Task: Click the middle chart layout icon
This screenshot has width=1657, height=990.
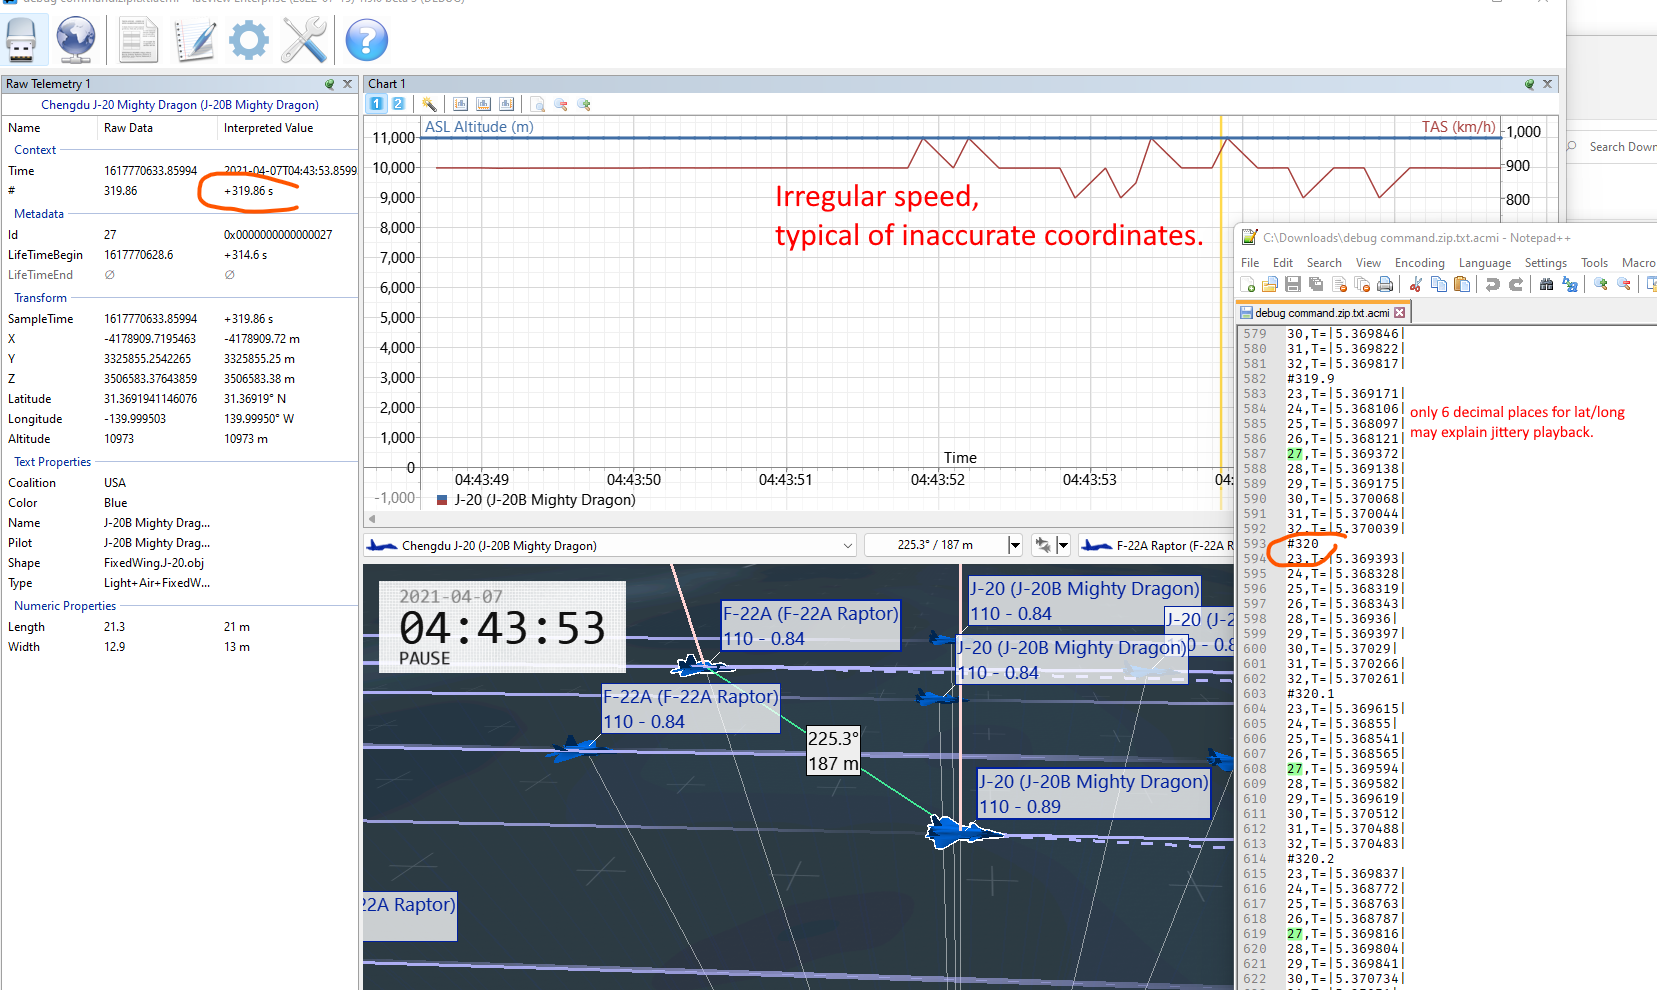Action: point(483,104)
